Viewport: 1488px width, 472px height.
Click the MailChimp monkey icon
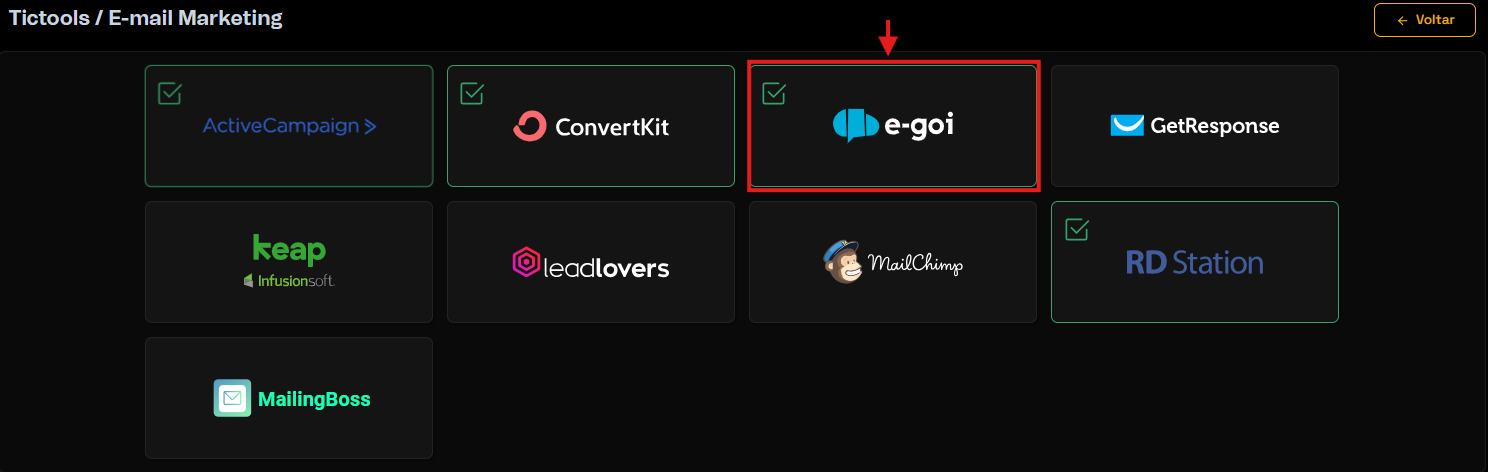tap(842, 262)
